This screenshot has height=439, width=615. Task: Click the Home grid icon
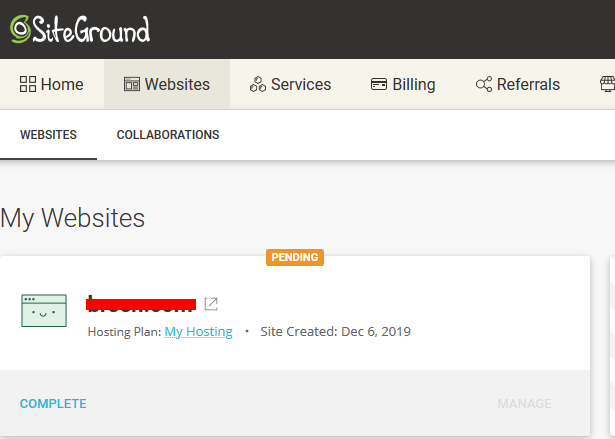tap(28, 85)
